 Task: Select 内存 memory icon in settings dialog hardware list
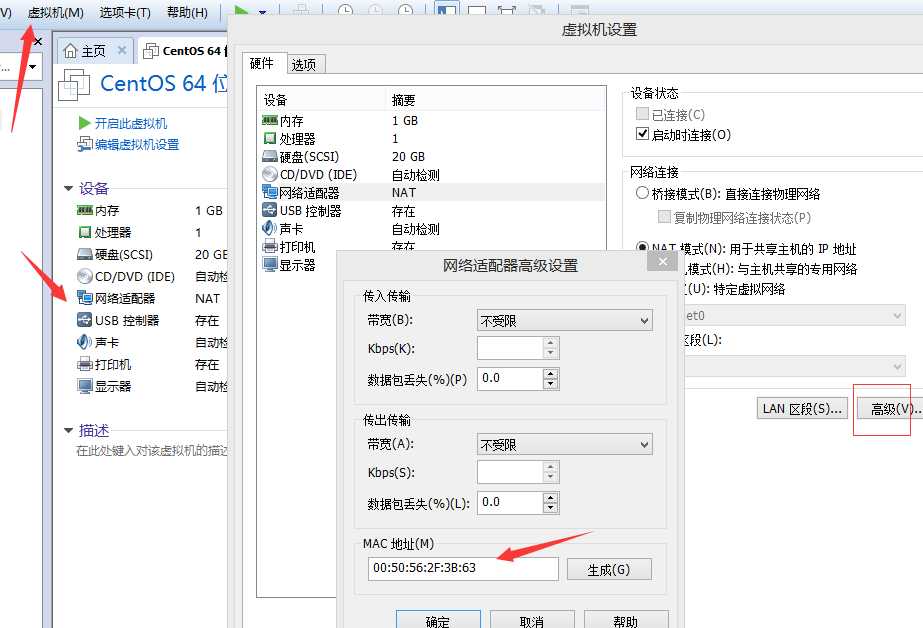coord(270,120)
